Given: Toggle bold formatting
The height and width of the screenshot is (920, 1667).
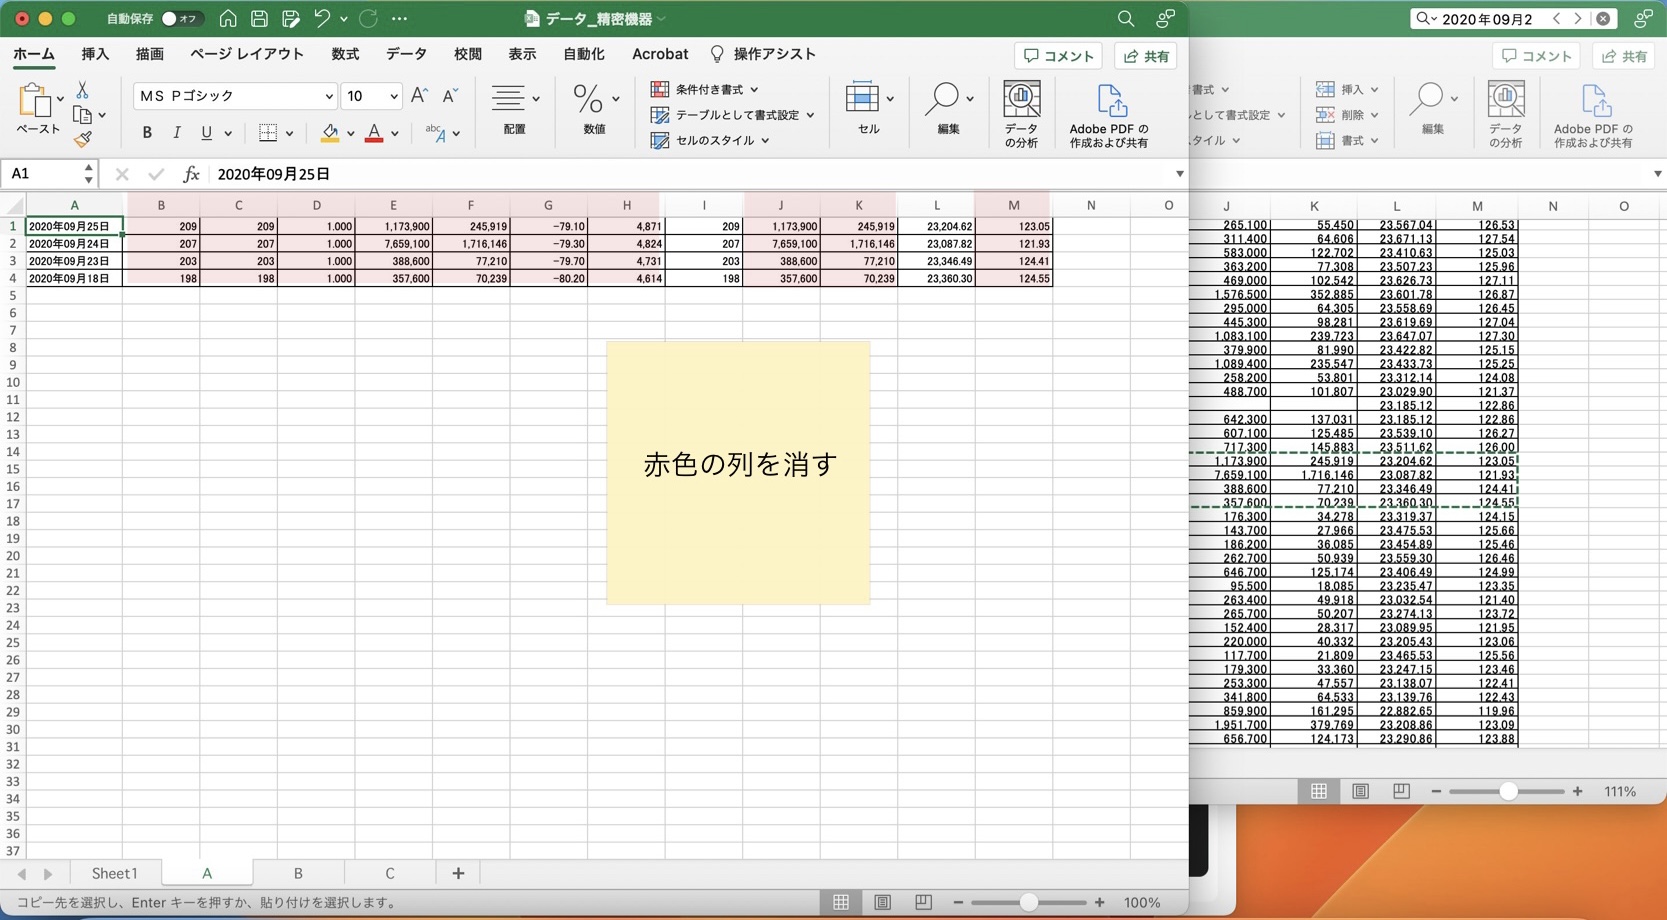Looking at the screenshot, I should (147, 133).
